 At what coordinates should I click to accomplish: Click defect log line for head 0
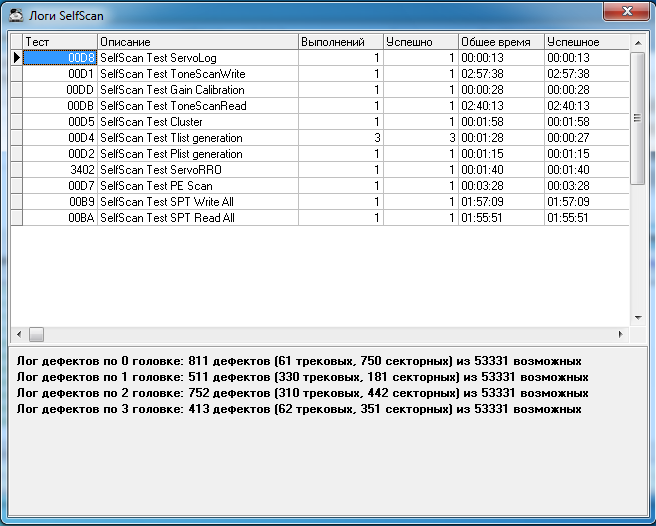coord(299,361)
